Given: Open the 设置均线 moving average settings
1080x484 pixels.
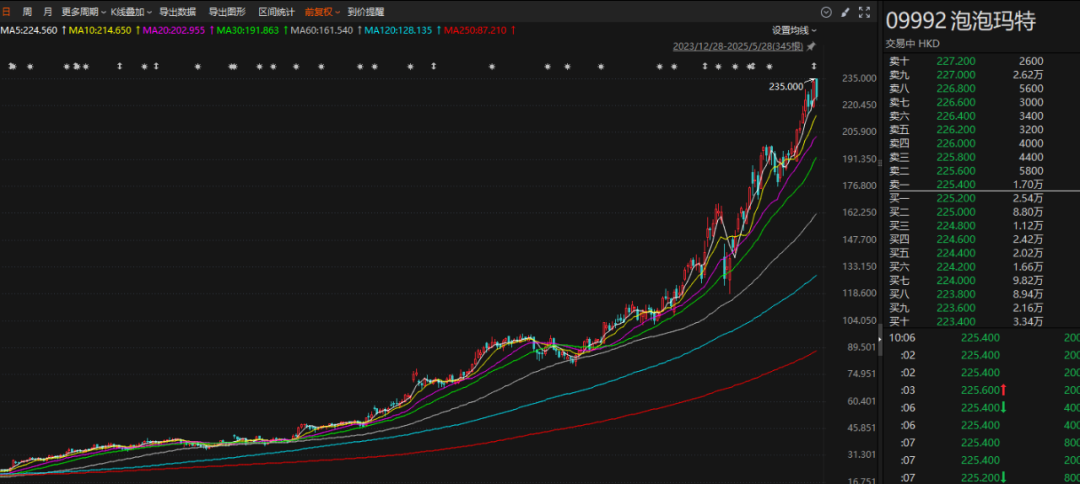Looking at the screenshot, I should (x=794, y=30).
